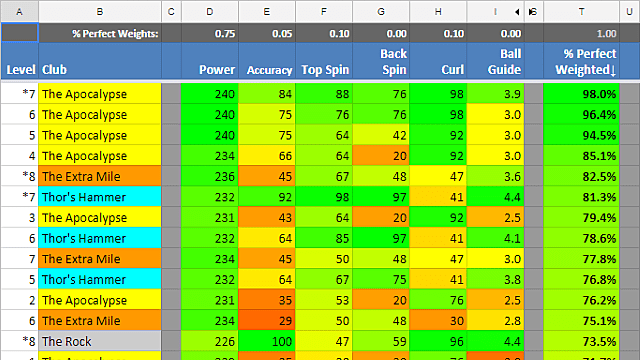Click Thor's Hammer *7 top spin 98
Screen dimensions: 640x360
324,197
